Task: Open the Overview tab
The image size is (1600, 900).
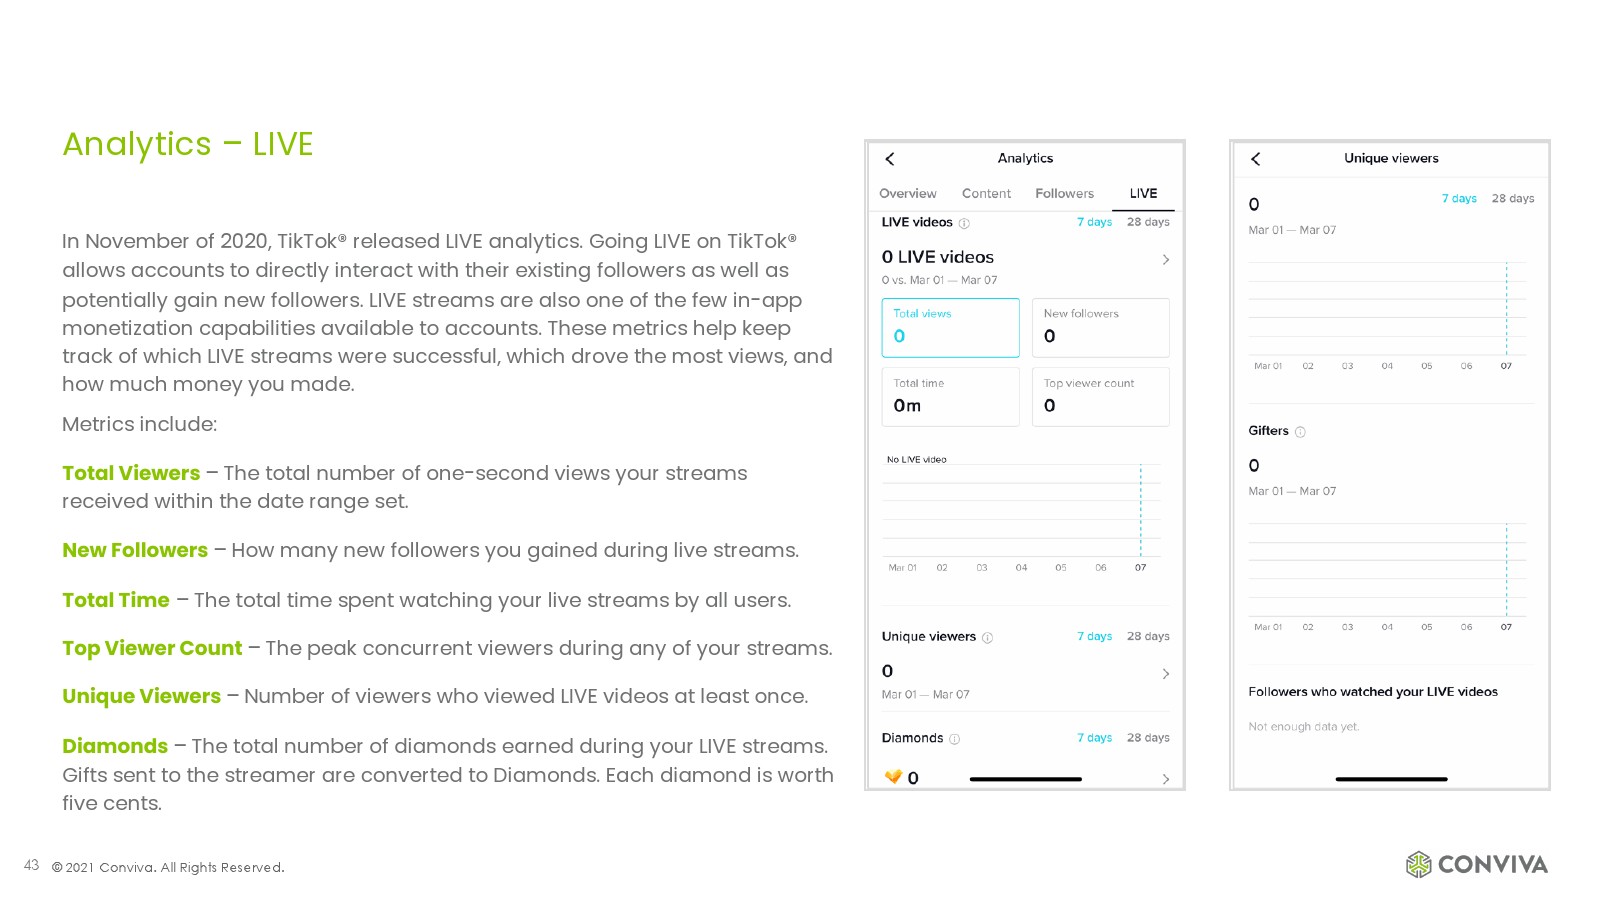Action: click(x=907, y=194)
